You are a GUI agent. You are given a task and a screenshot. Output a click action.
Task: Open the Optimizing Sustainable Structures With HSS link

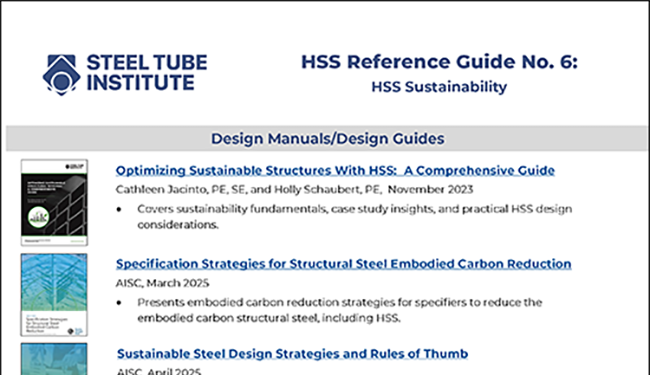pos(335,170)
